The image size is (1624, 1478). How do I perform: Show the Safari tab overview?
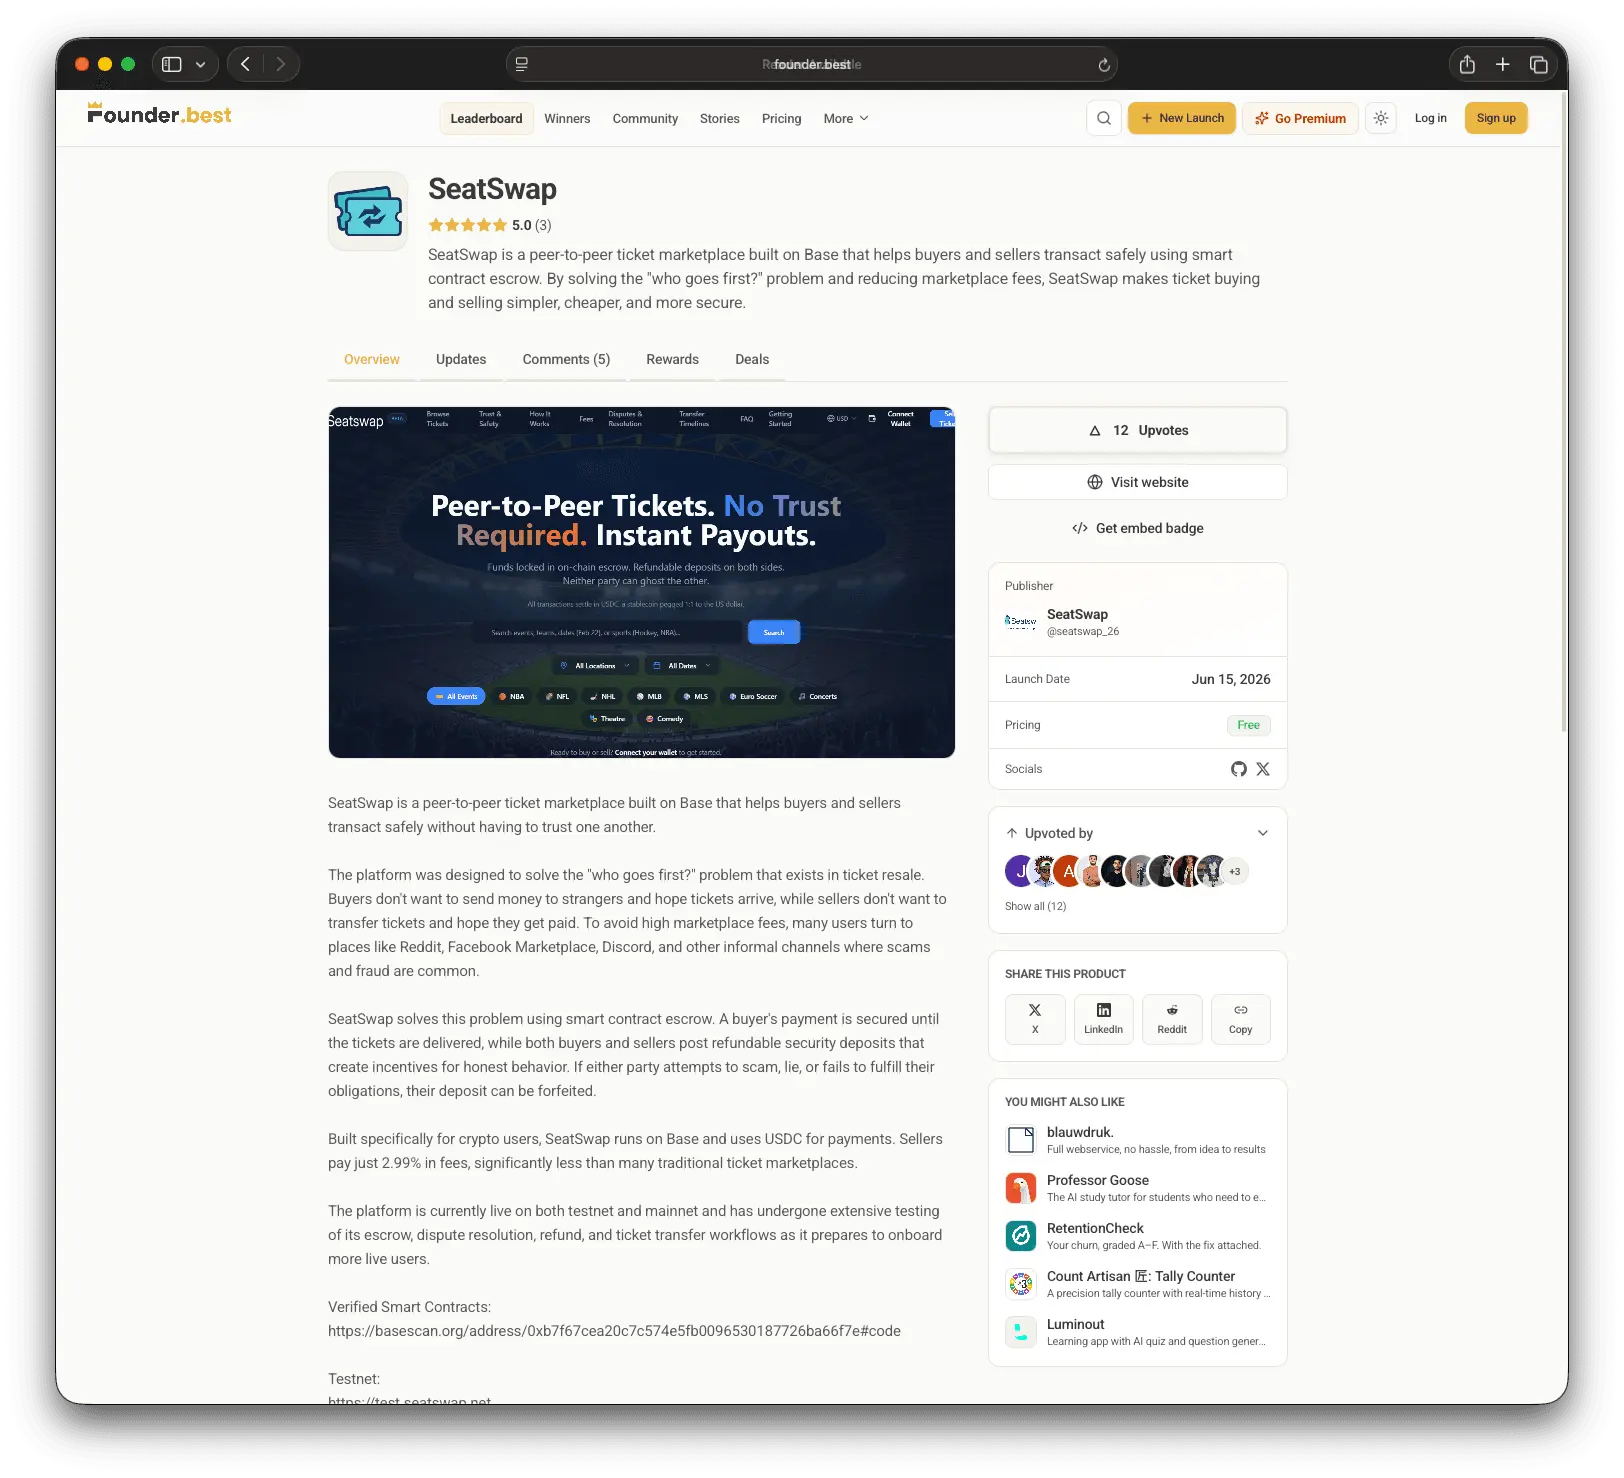(x=1539, y=65)
